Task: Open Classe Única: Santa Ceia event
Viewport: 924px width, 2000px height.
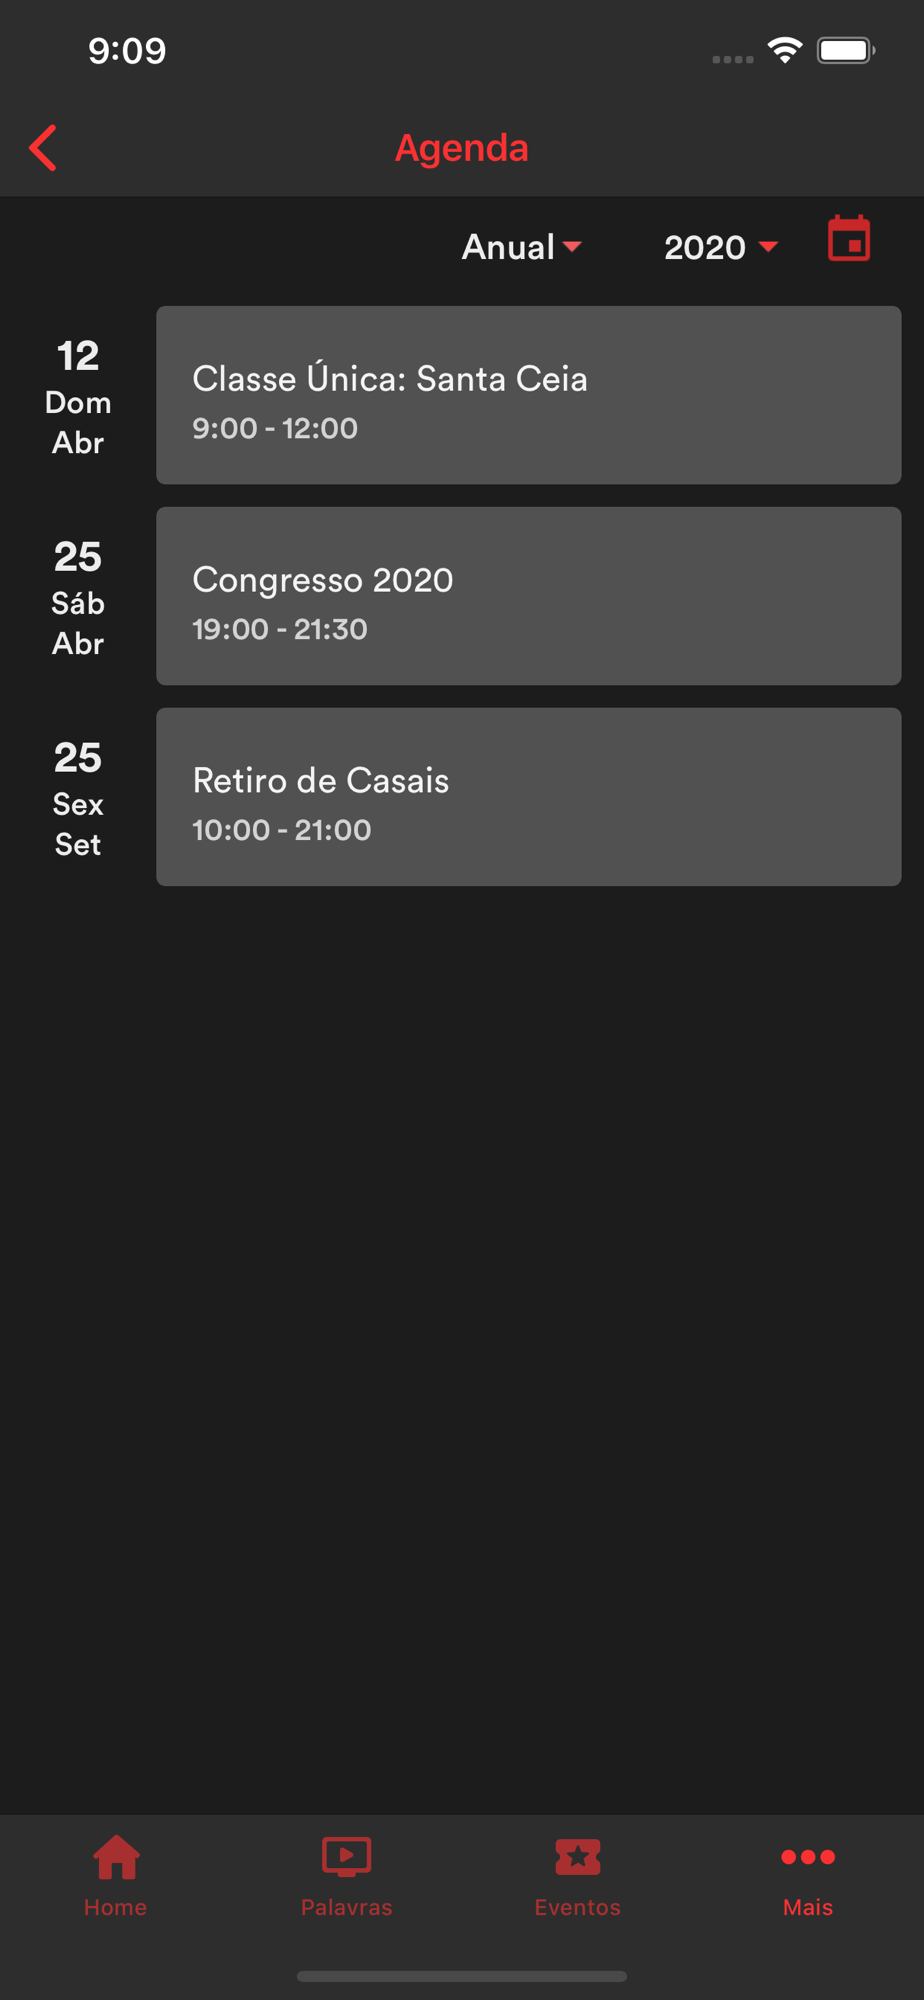Action: [528, 395]
